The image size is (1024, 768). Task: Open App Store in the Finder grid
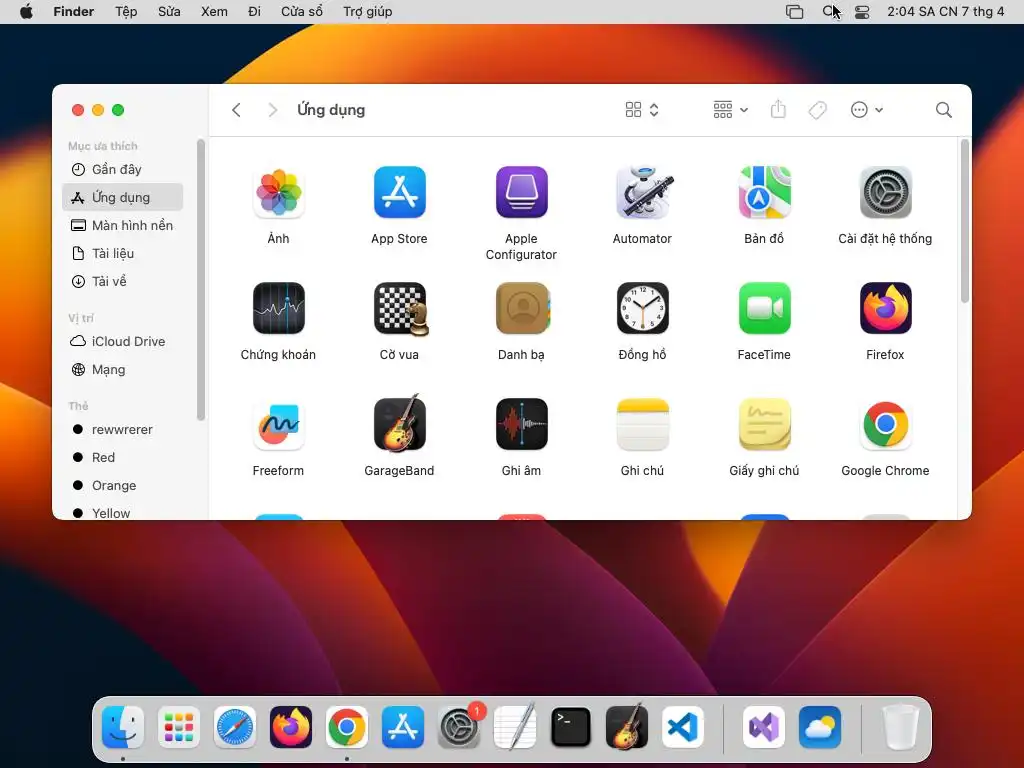(x=400, y=193)
